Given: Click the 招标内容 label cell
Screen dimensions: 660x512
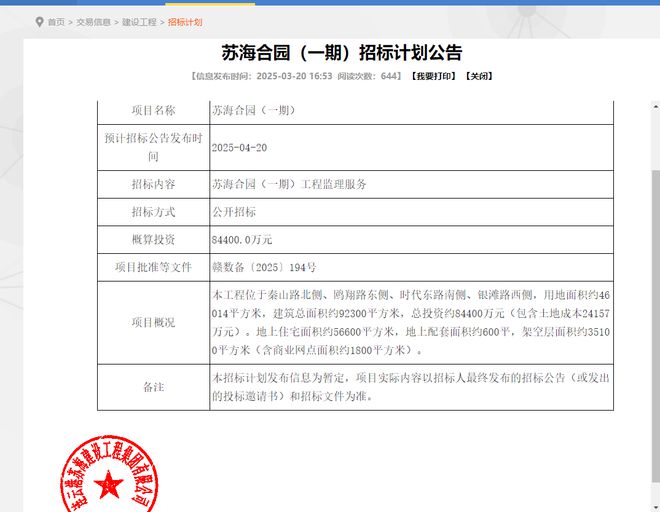Looking at the screenshot, I should 153,184.
